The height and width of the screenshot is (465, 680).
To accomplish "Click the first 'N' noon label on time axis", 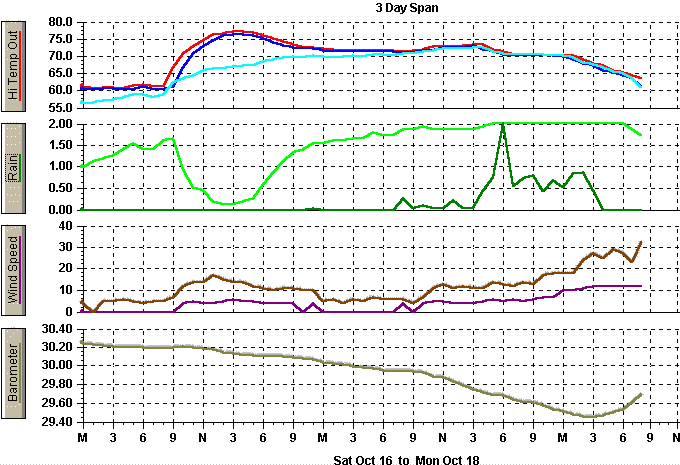I will (203, 438).
